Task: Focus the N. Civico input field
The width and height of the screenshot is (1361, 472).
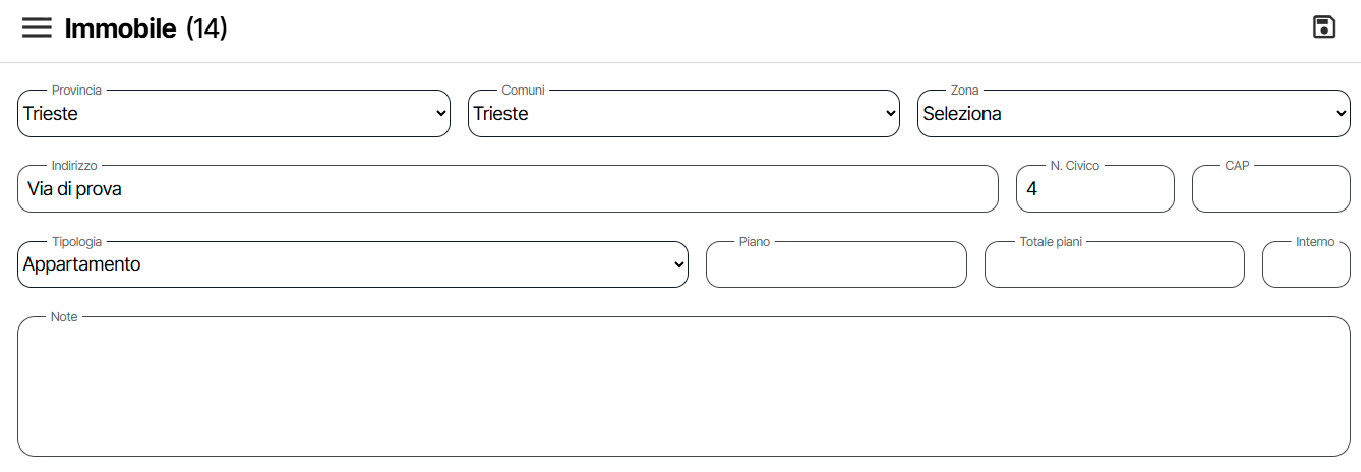Action: pos(1095,189)
